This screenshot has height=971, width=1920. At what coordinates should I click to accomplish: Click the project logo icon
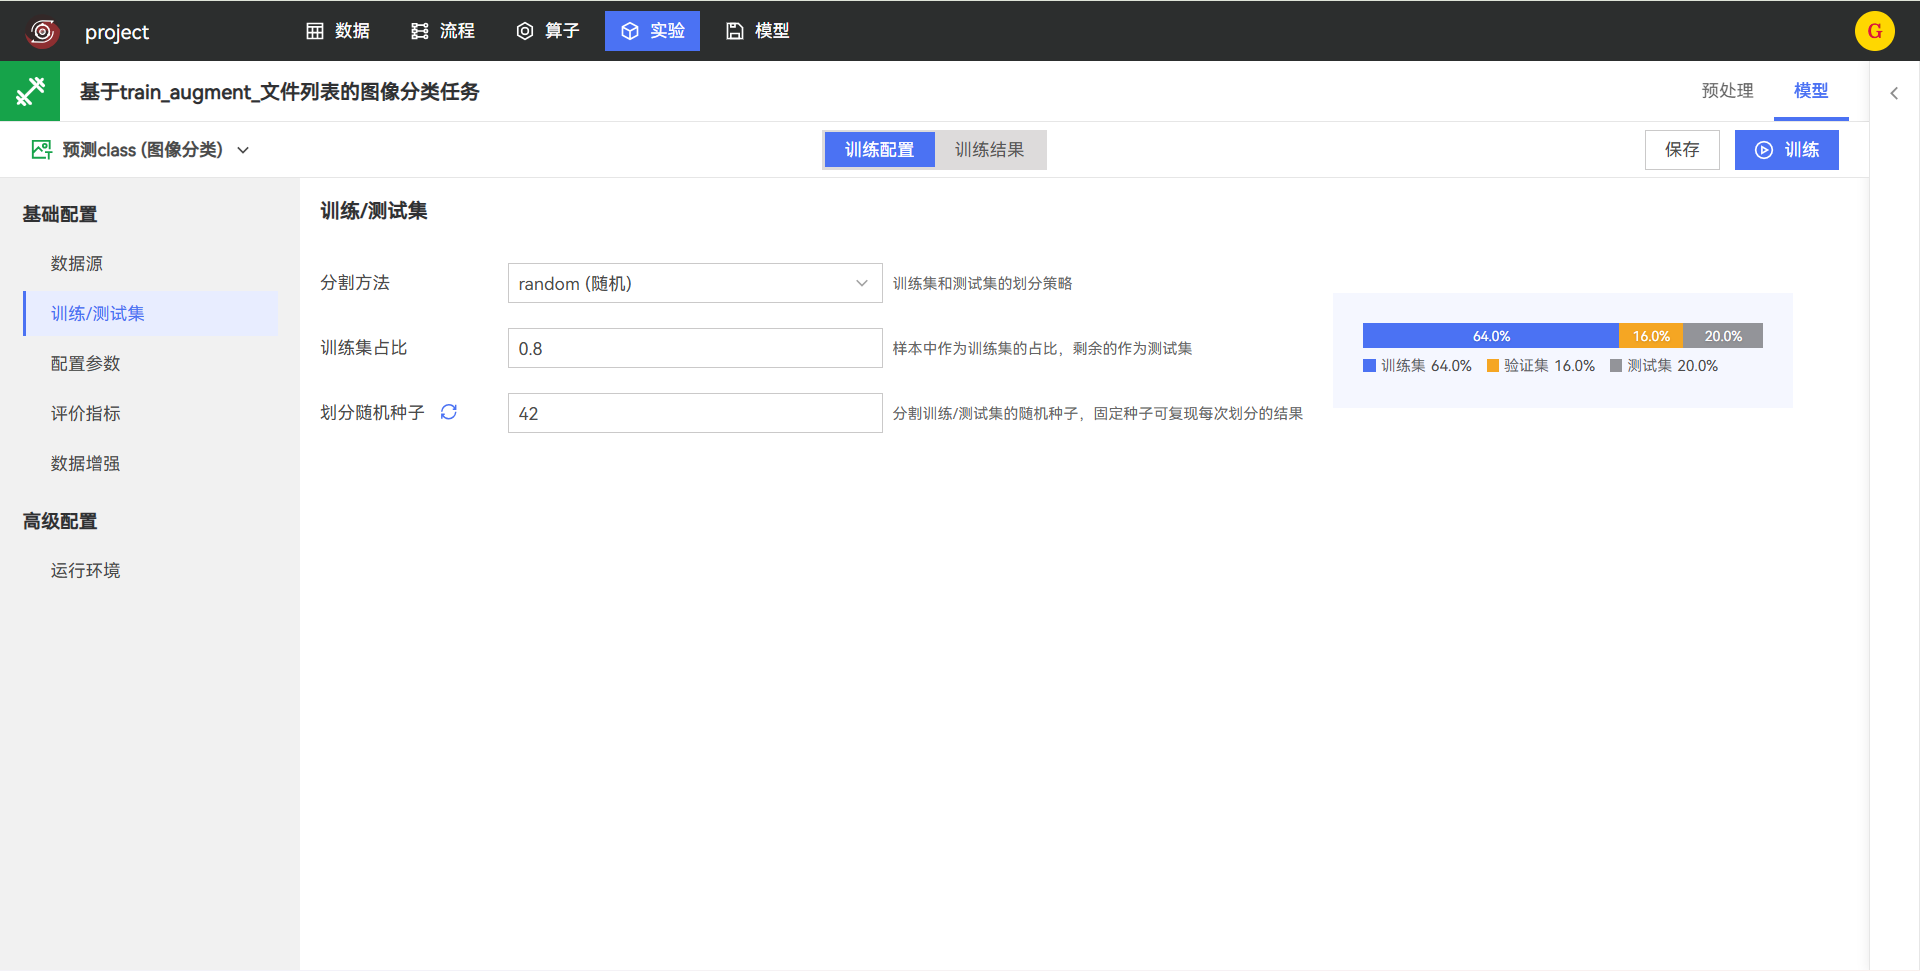click(x=42, y=32)
